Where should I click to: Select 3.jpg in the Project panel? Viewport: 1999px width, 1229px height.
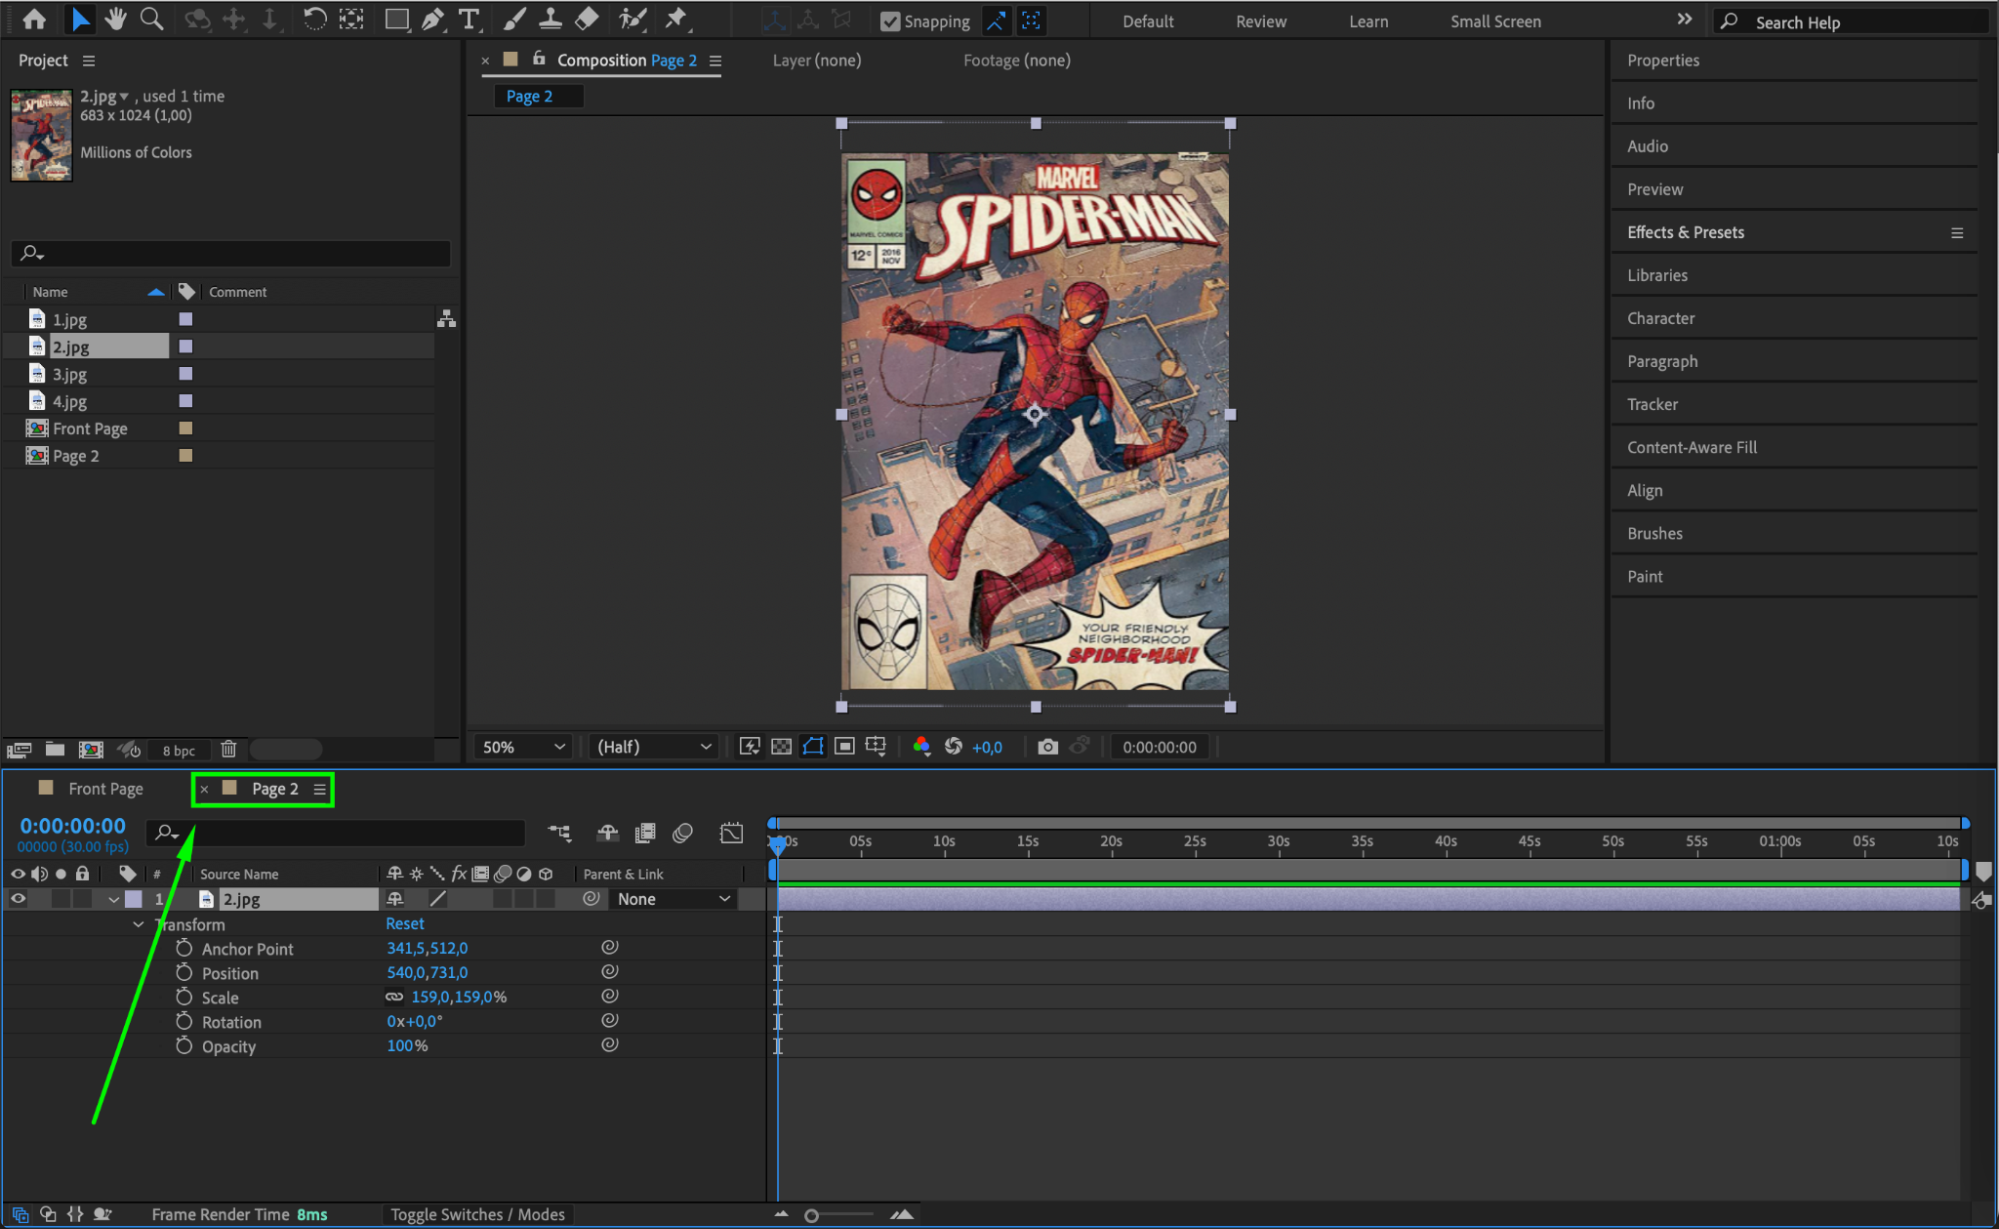[x=70, y=374]
